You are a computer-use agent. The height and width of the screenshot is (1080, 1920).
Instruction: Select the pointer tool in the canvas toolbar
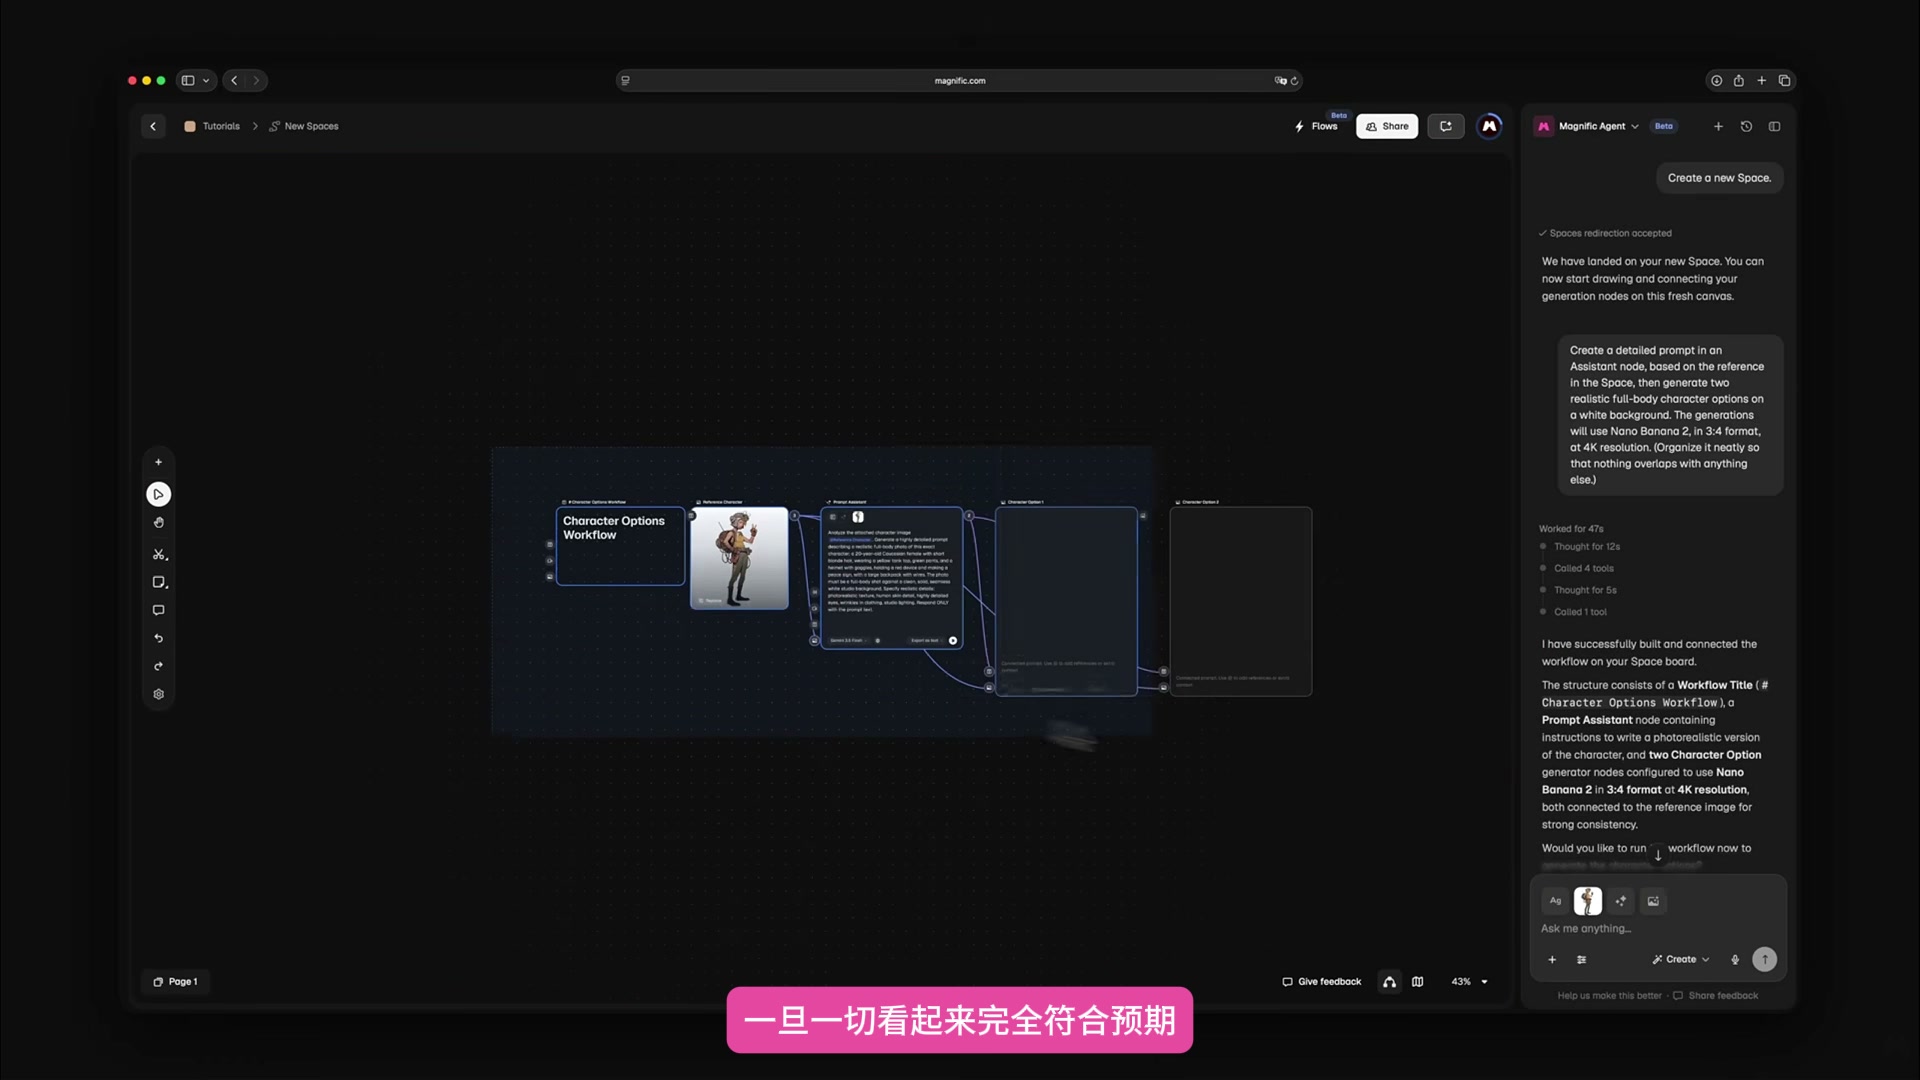pos(158,494)
